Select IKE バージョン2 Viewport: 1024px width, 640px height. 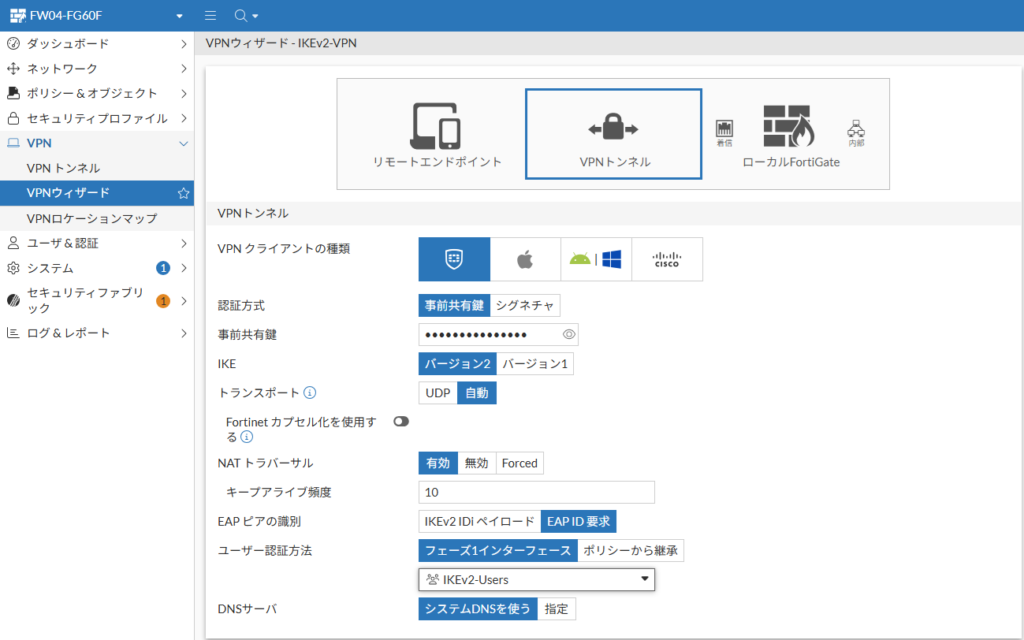point(457,364)
